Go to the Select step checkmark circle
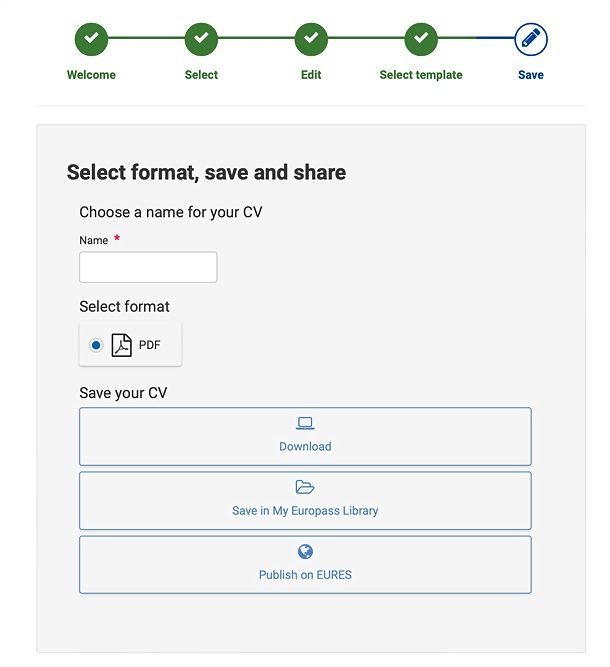 pyautogui.click(x=201, y=39)
